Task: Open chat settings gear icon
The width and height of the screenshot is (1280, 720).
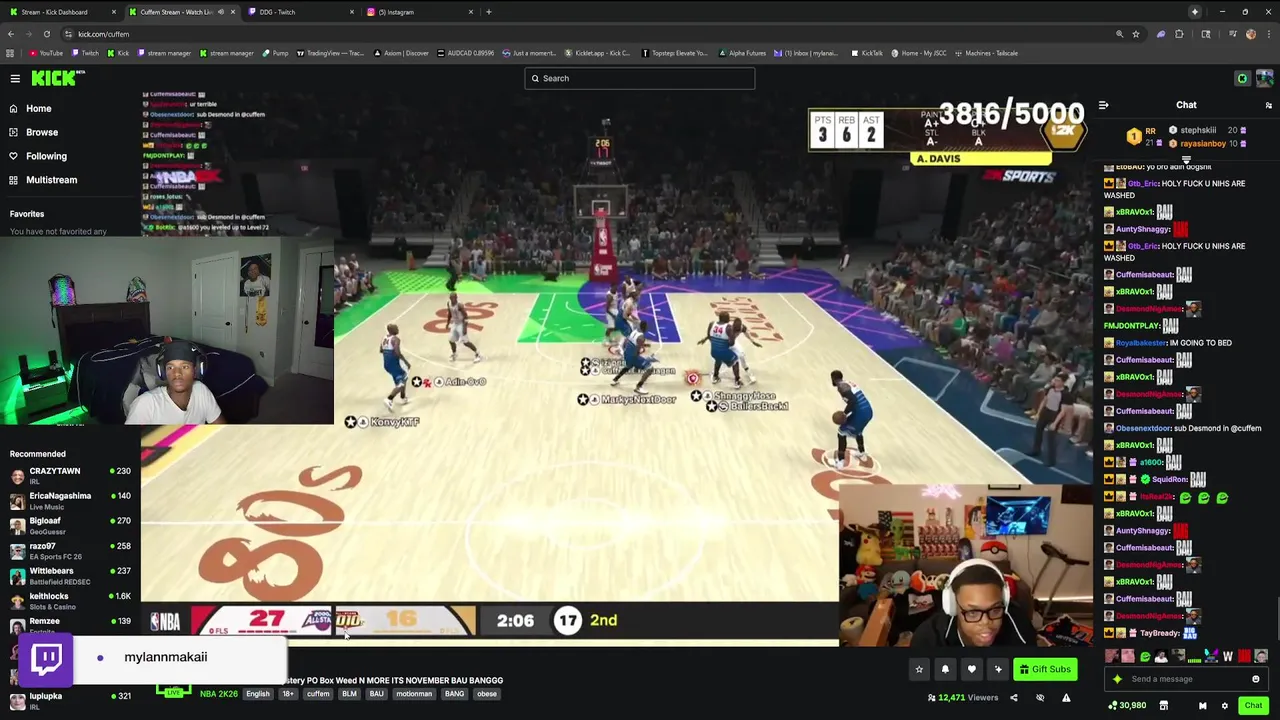Action: (x=1224, y=706)
